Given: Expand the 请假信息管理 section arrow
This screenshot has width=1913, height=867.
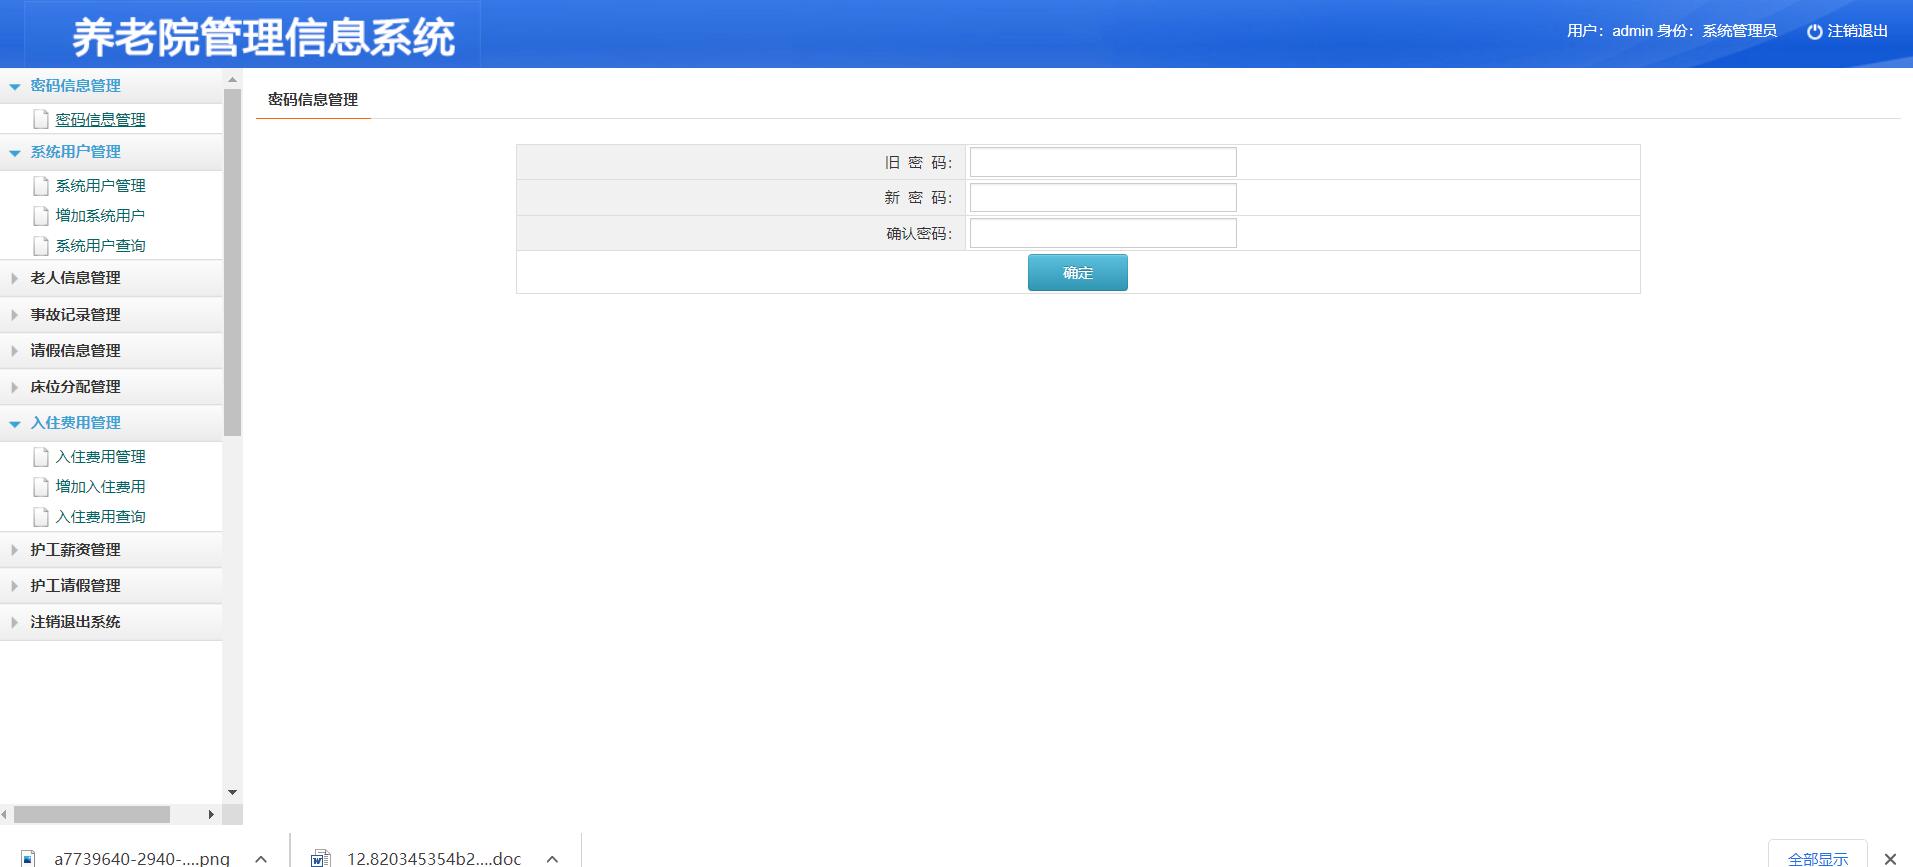Looking at the screenshot, I should (14, 351).
